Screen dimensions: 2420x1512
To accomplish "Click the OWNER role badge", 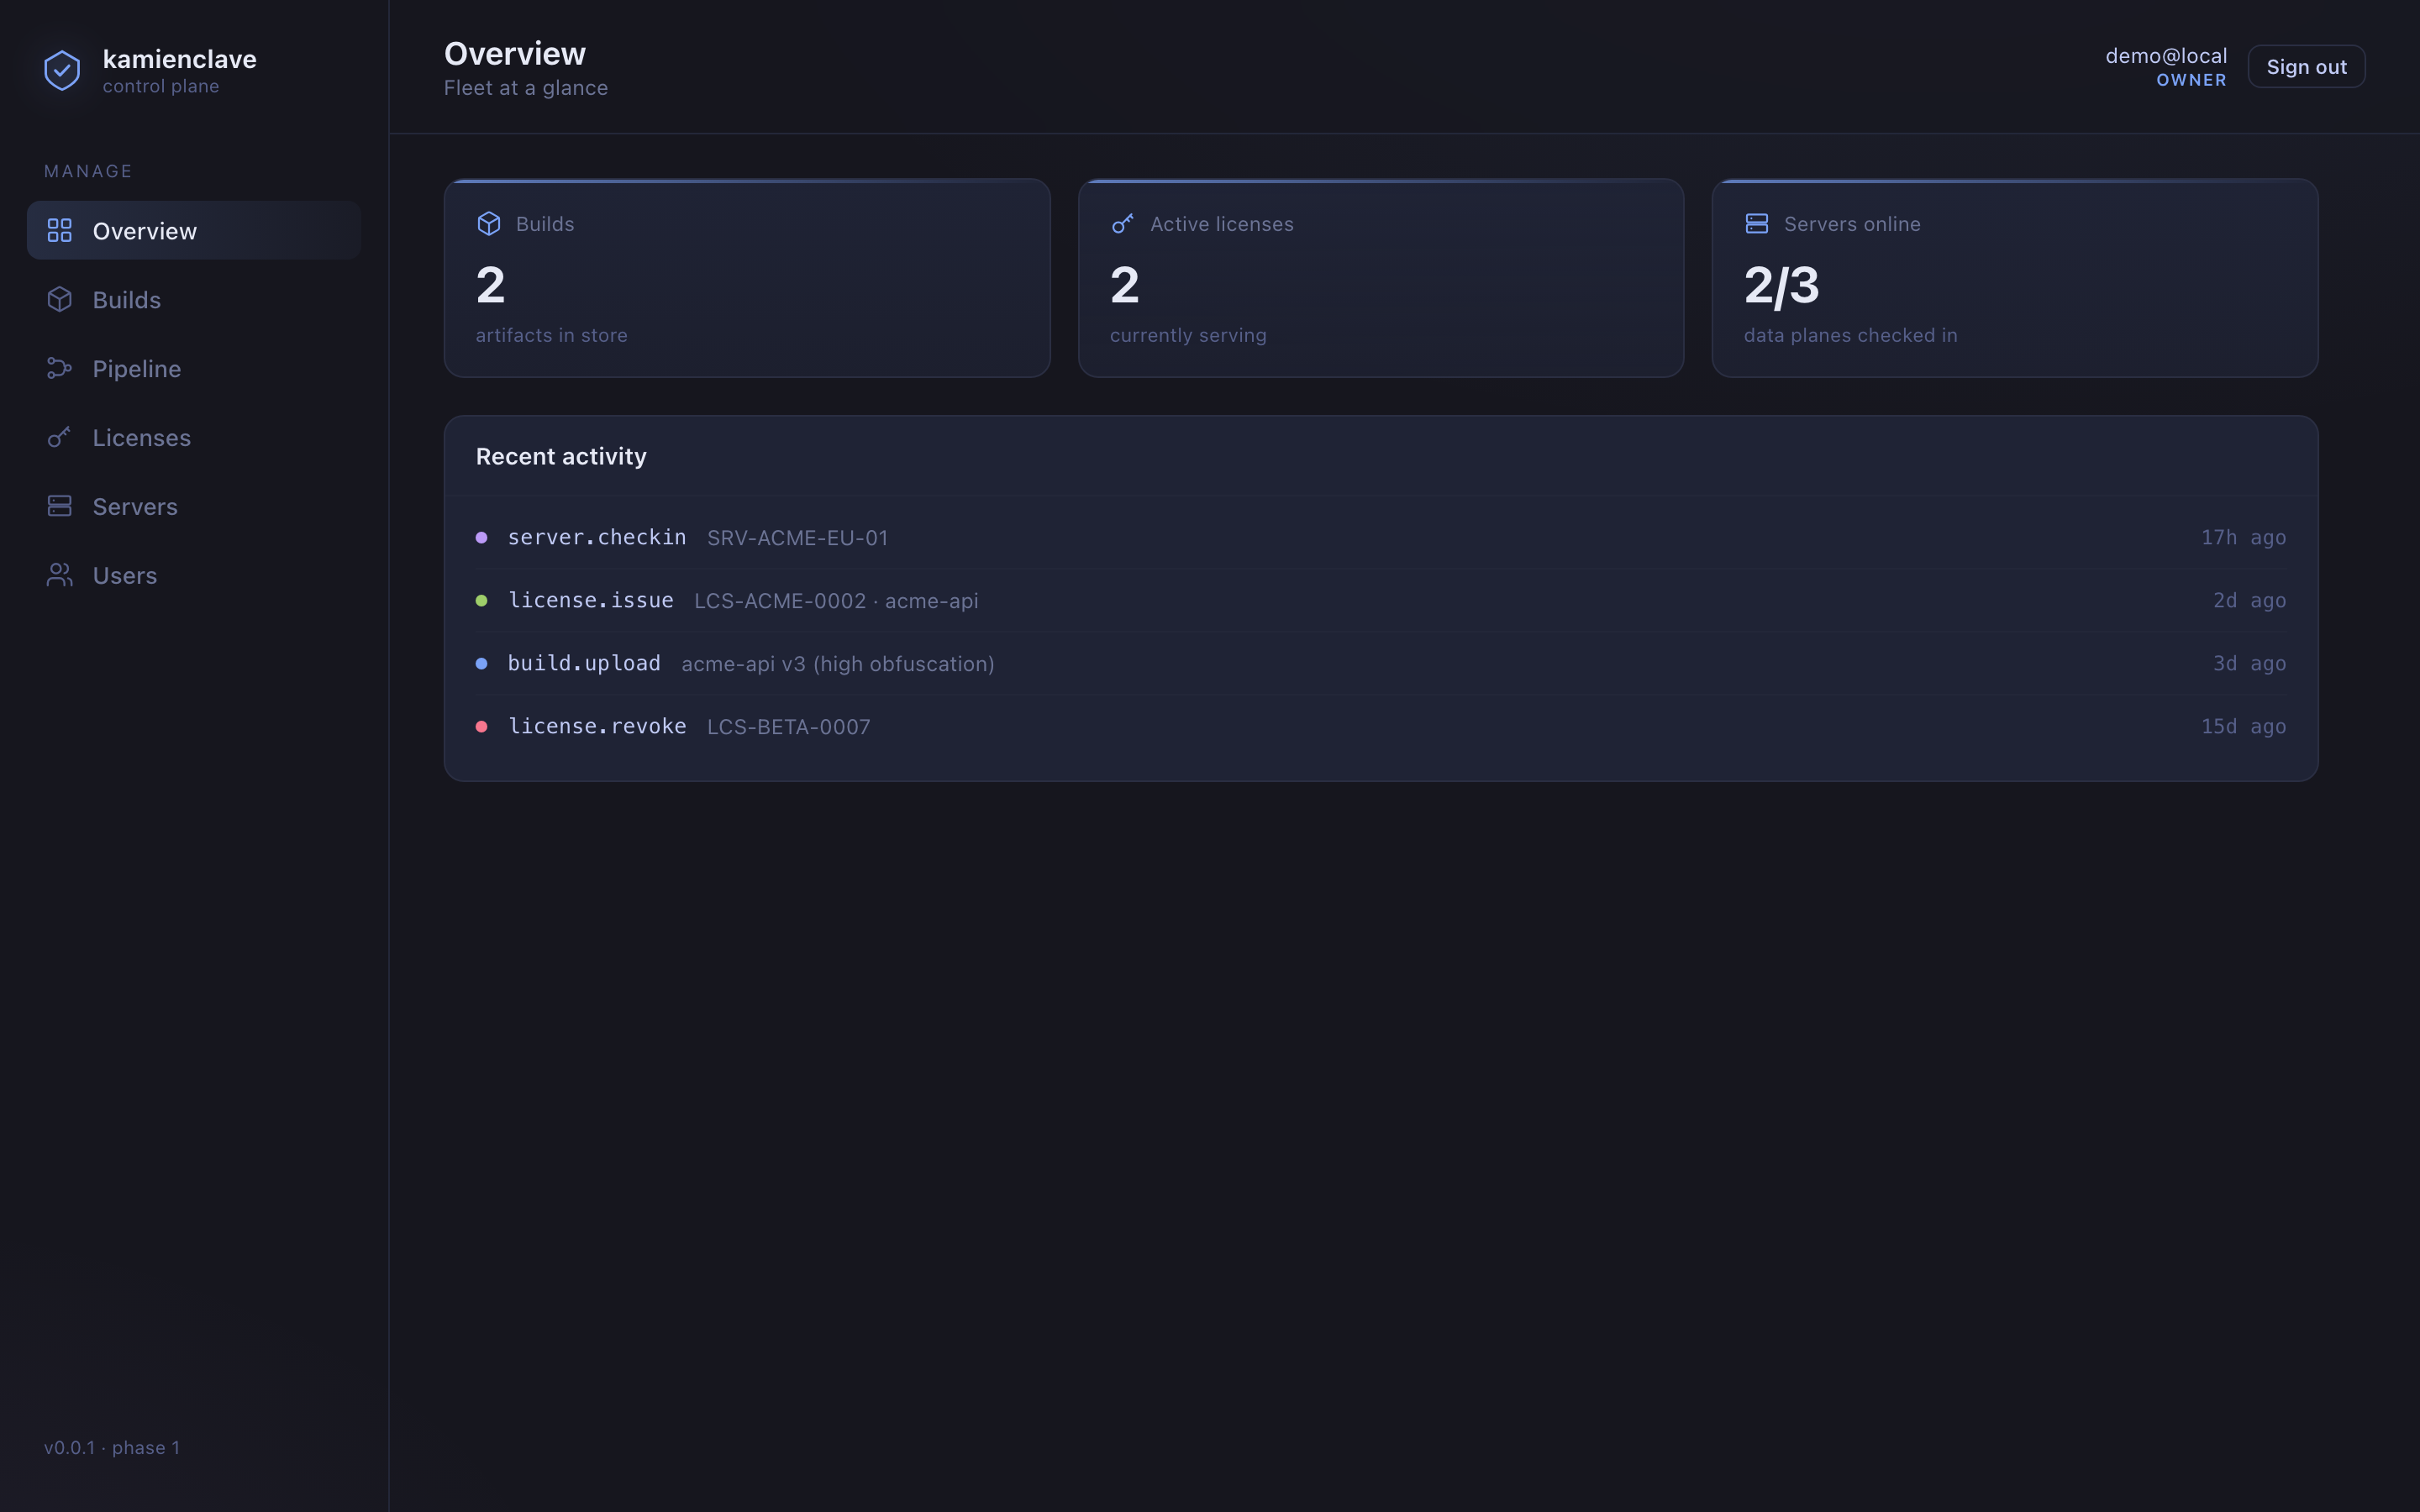I will pyautogui.click(x=2191, y=80).
